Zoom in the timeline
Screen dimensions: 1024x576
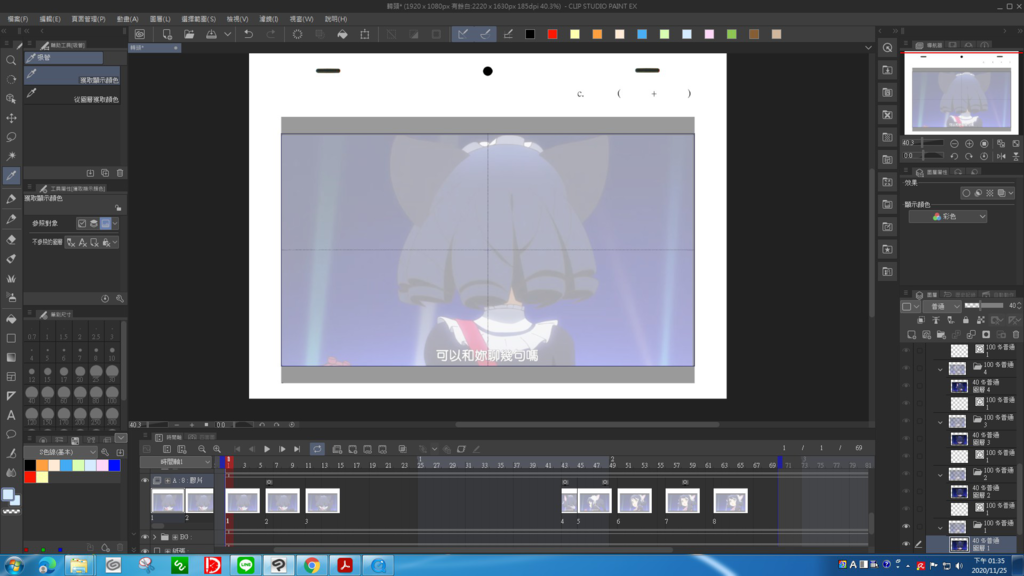[x=217, y=449]
